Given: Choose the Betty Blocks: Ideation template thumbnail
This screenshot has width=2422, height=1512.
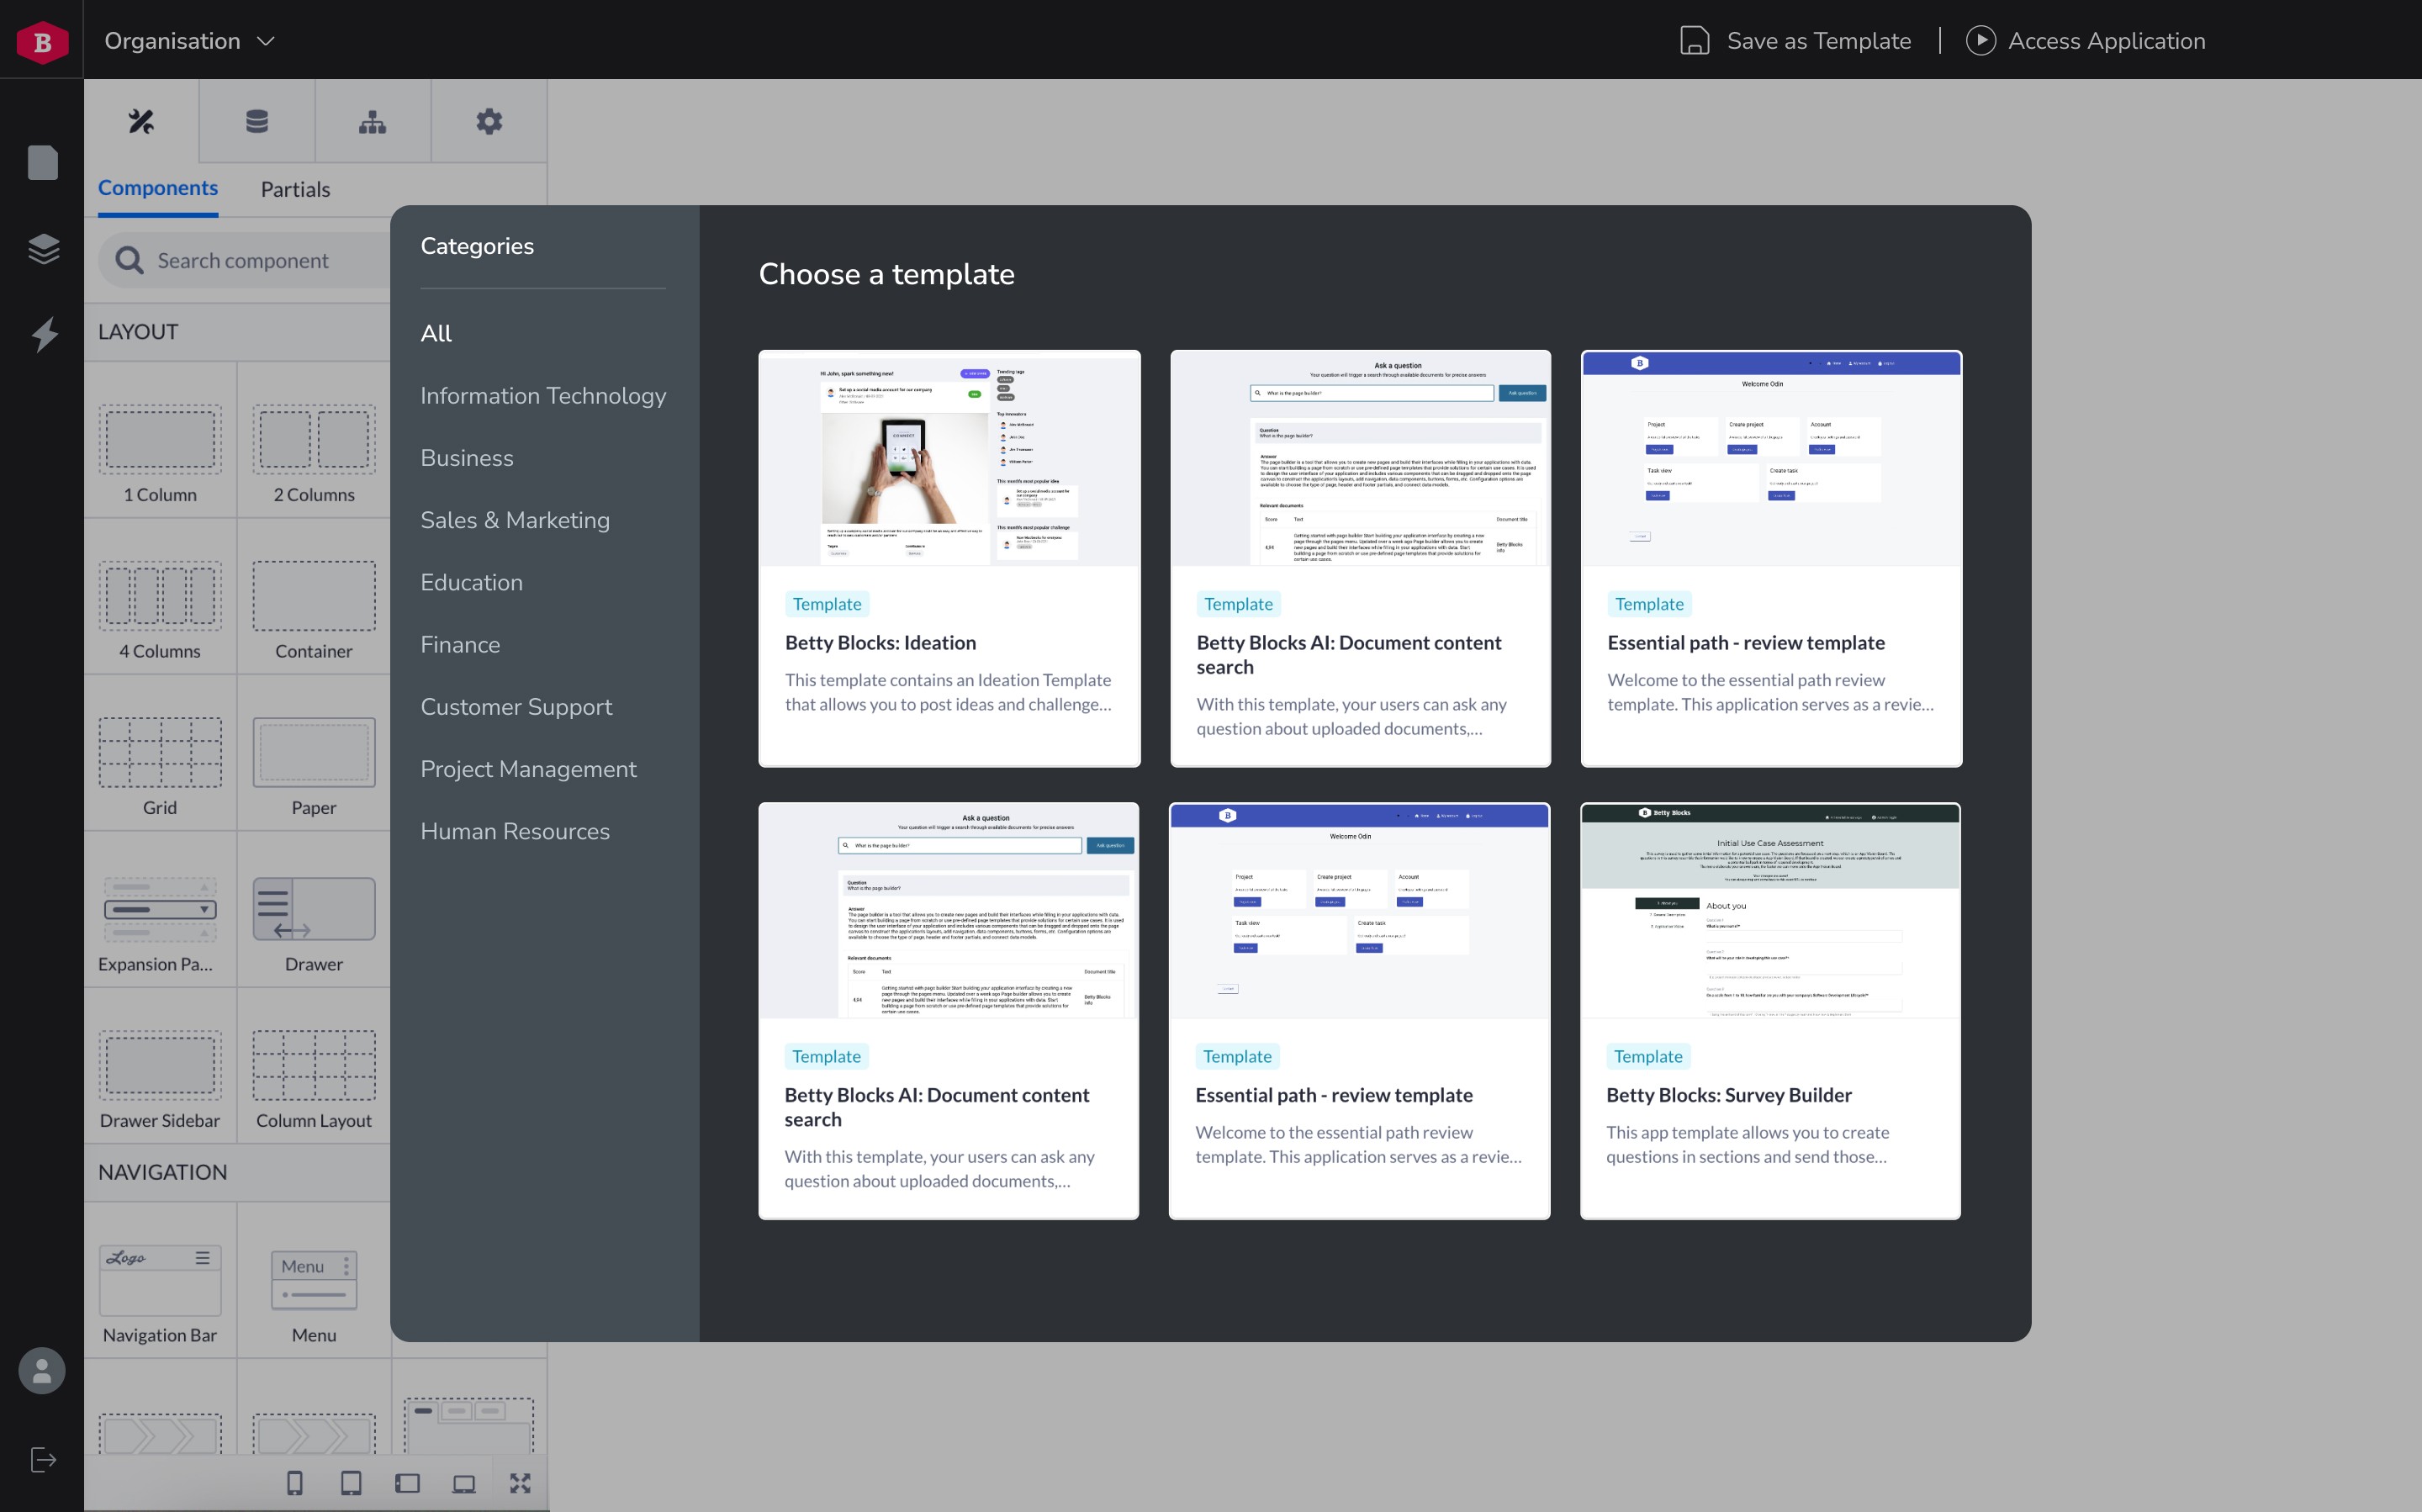Looking at the screenshot, I should [x=949, y=458].
